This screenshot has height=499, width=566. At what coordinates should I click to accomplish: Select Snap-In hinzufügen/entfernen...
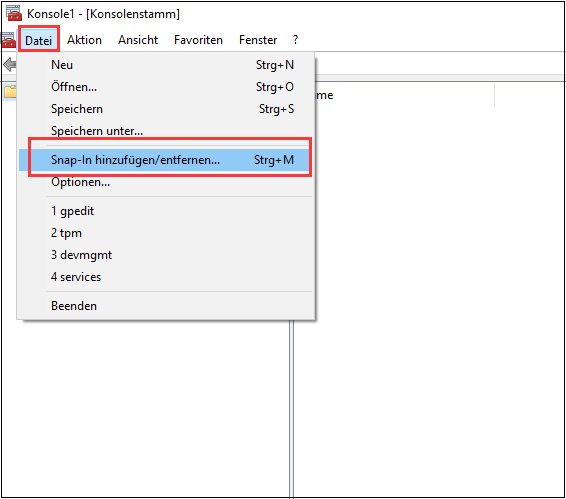click(166, 160)
